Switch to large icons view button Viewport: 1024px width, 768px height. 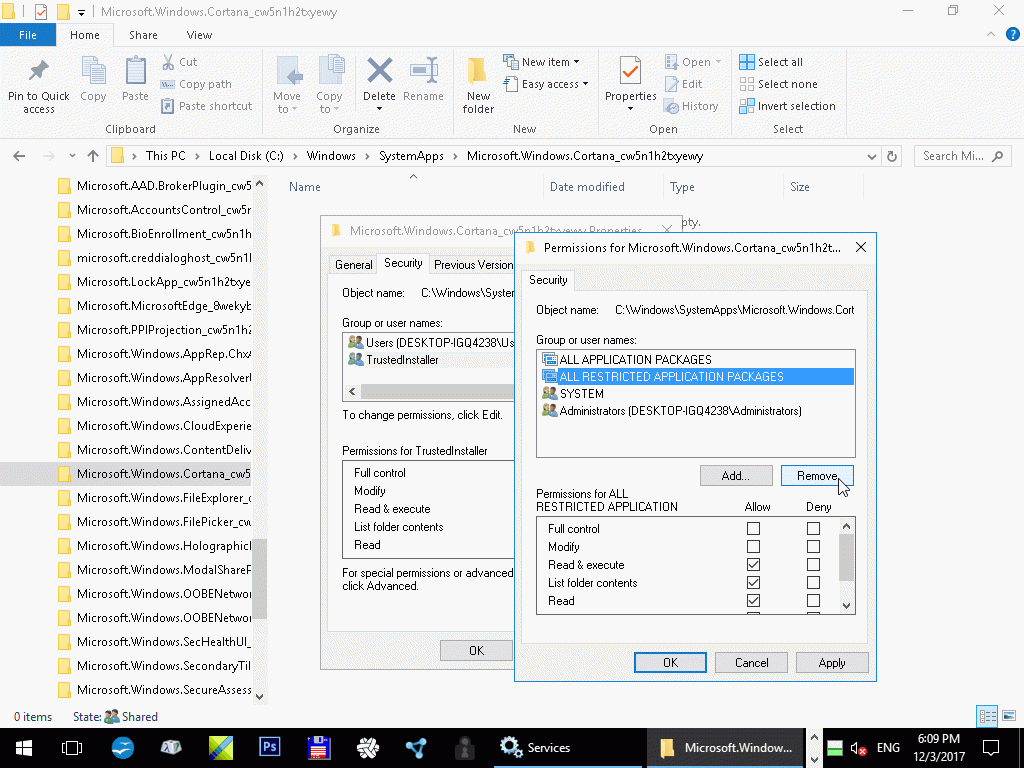click(1009, 716)
